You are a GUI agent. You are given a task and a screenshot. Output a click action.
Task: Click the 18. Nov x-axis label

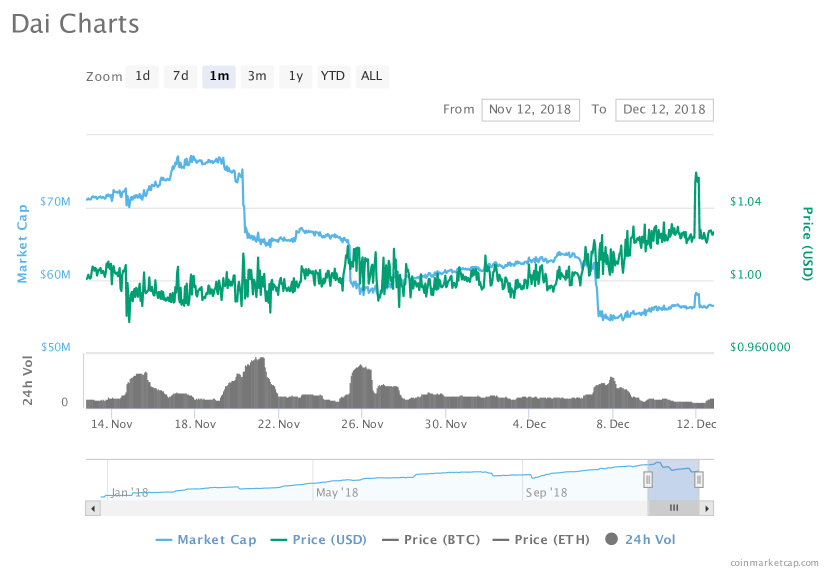pos(195,424)
